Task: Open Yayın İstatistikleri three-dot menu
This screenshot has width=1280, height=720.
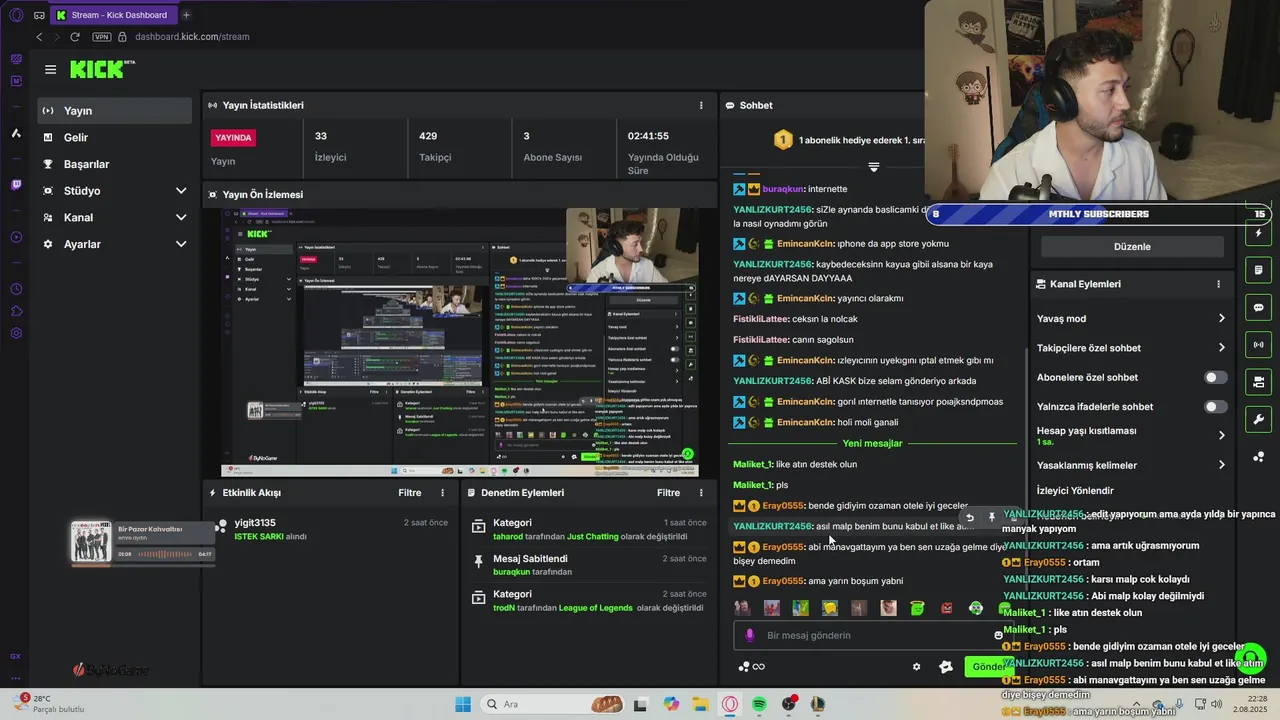Action: (x=700, y=105)
